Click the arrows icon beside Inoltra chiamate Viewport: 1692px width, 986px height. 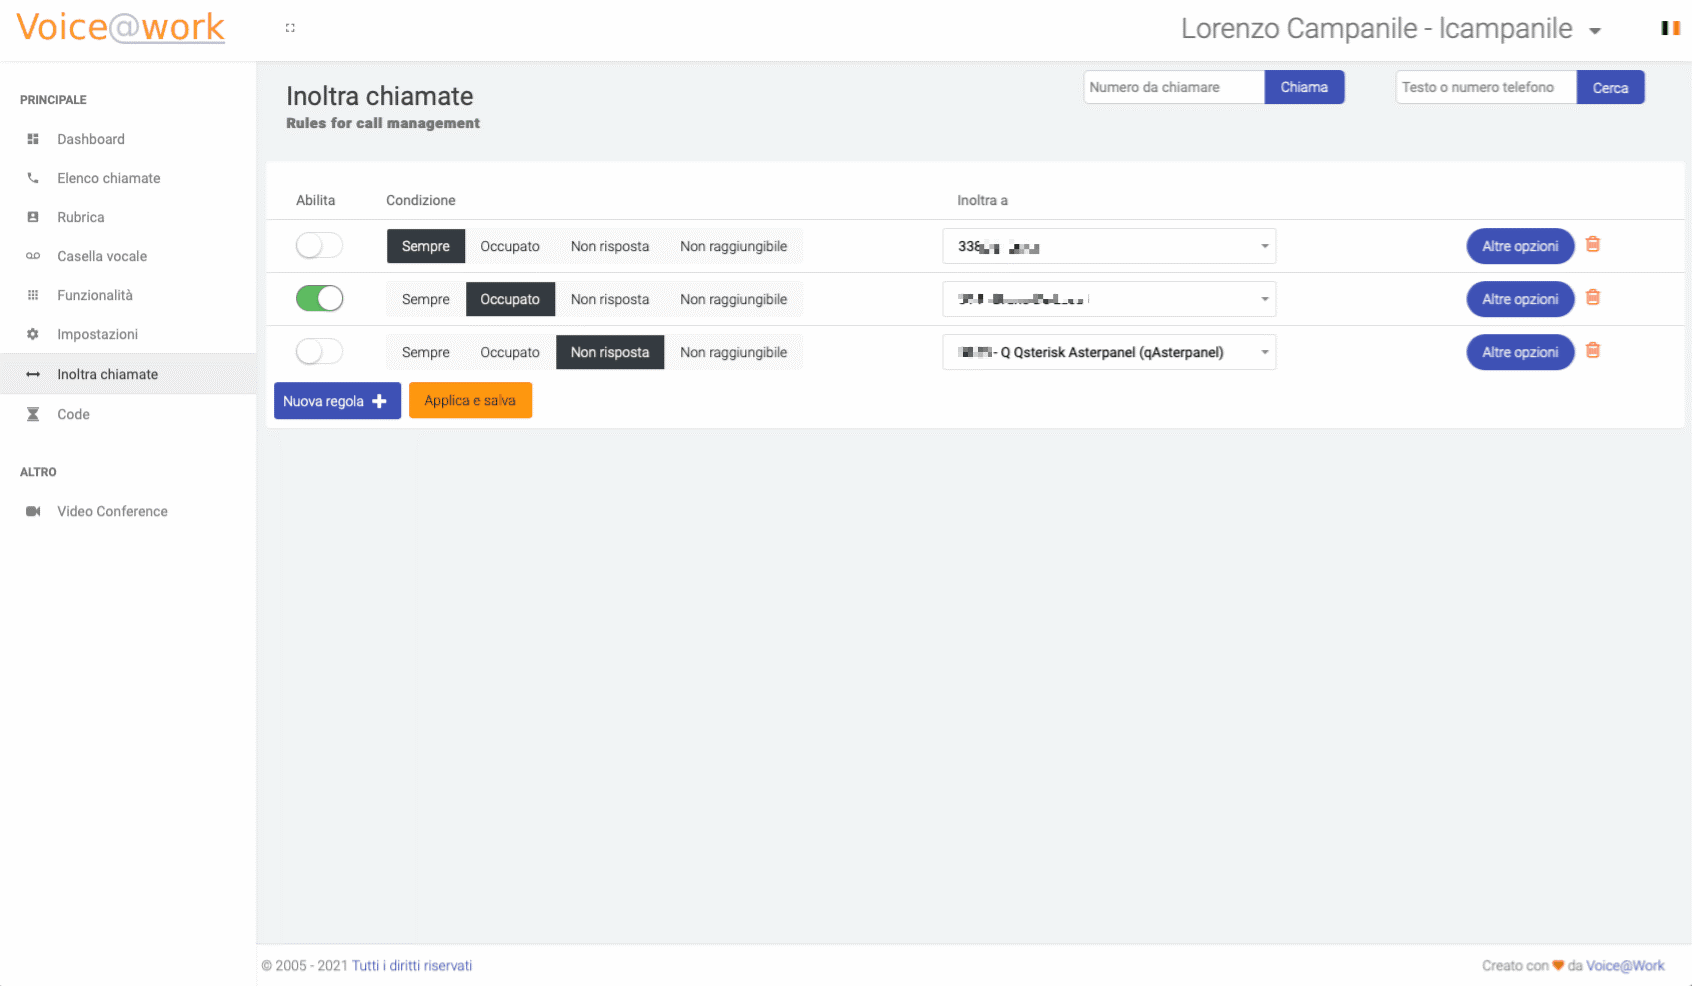click(33, 374)
